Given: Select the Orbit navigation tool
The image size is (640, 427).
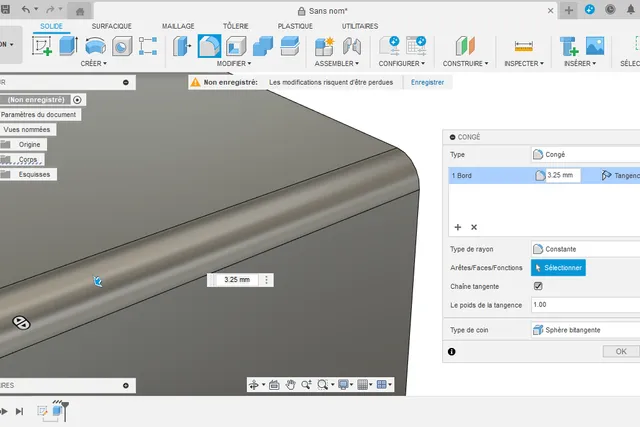Looking at the screenshot, I should [254, 385].
